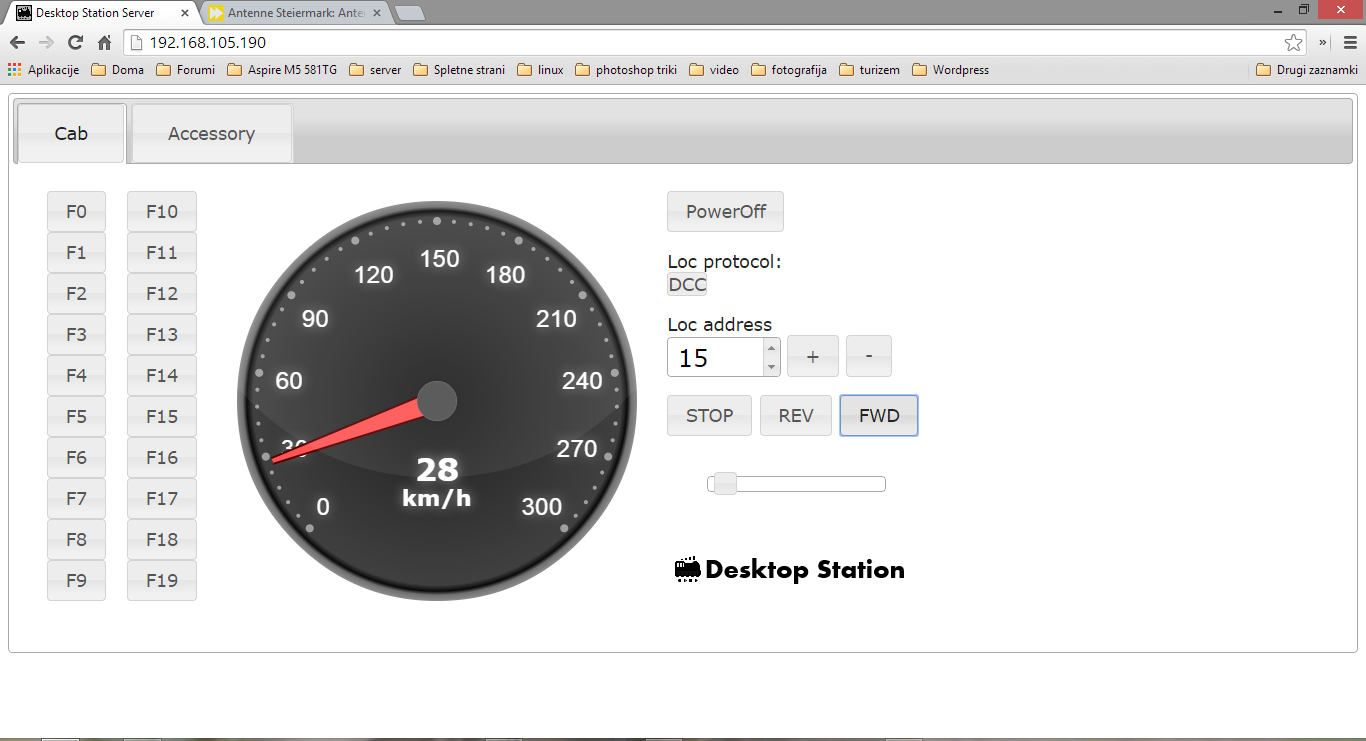Click the plus button next to address

[x=813, y=357]
